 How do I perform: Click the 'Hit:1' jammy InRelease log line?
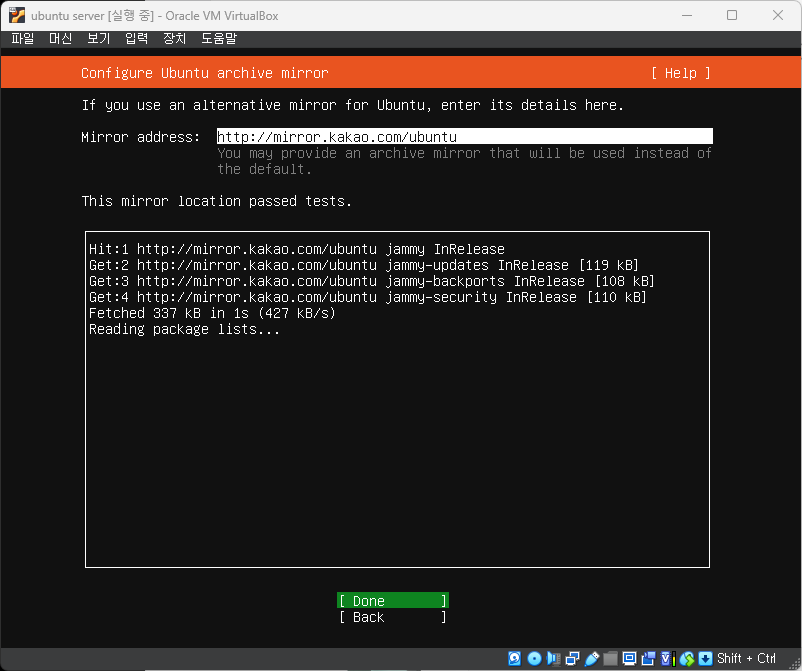point(297,249)
